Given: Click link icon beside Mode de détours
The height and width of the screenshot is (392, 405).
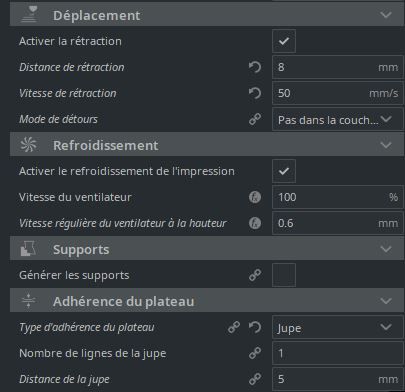Looking at the screenshot, I should pos(255,119).
